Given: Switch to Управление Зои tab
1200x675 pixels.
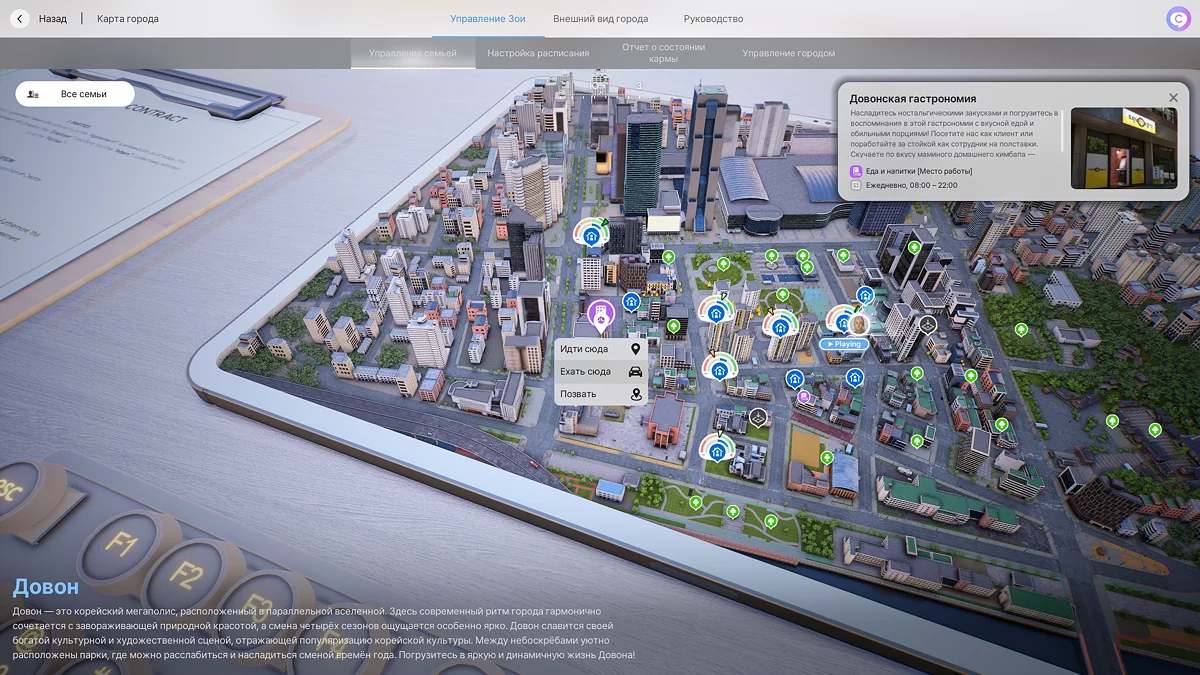Looking at the screenshot, I should [487, 19].
